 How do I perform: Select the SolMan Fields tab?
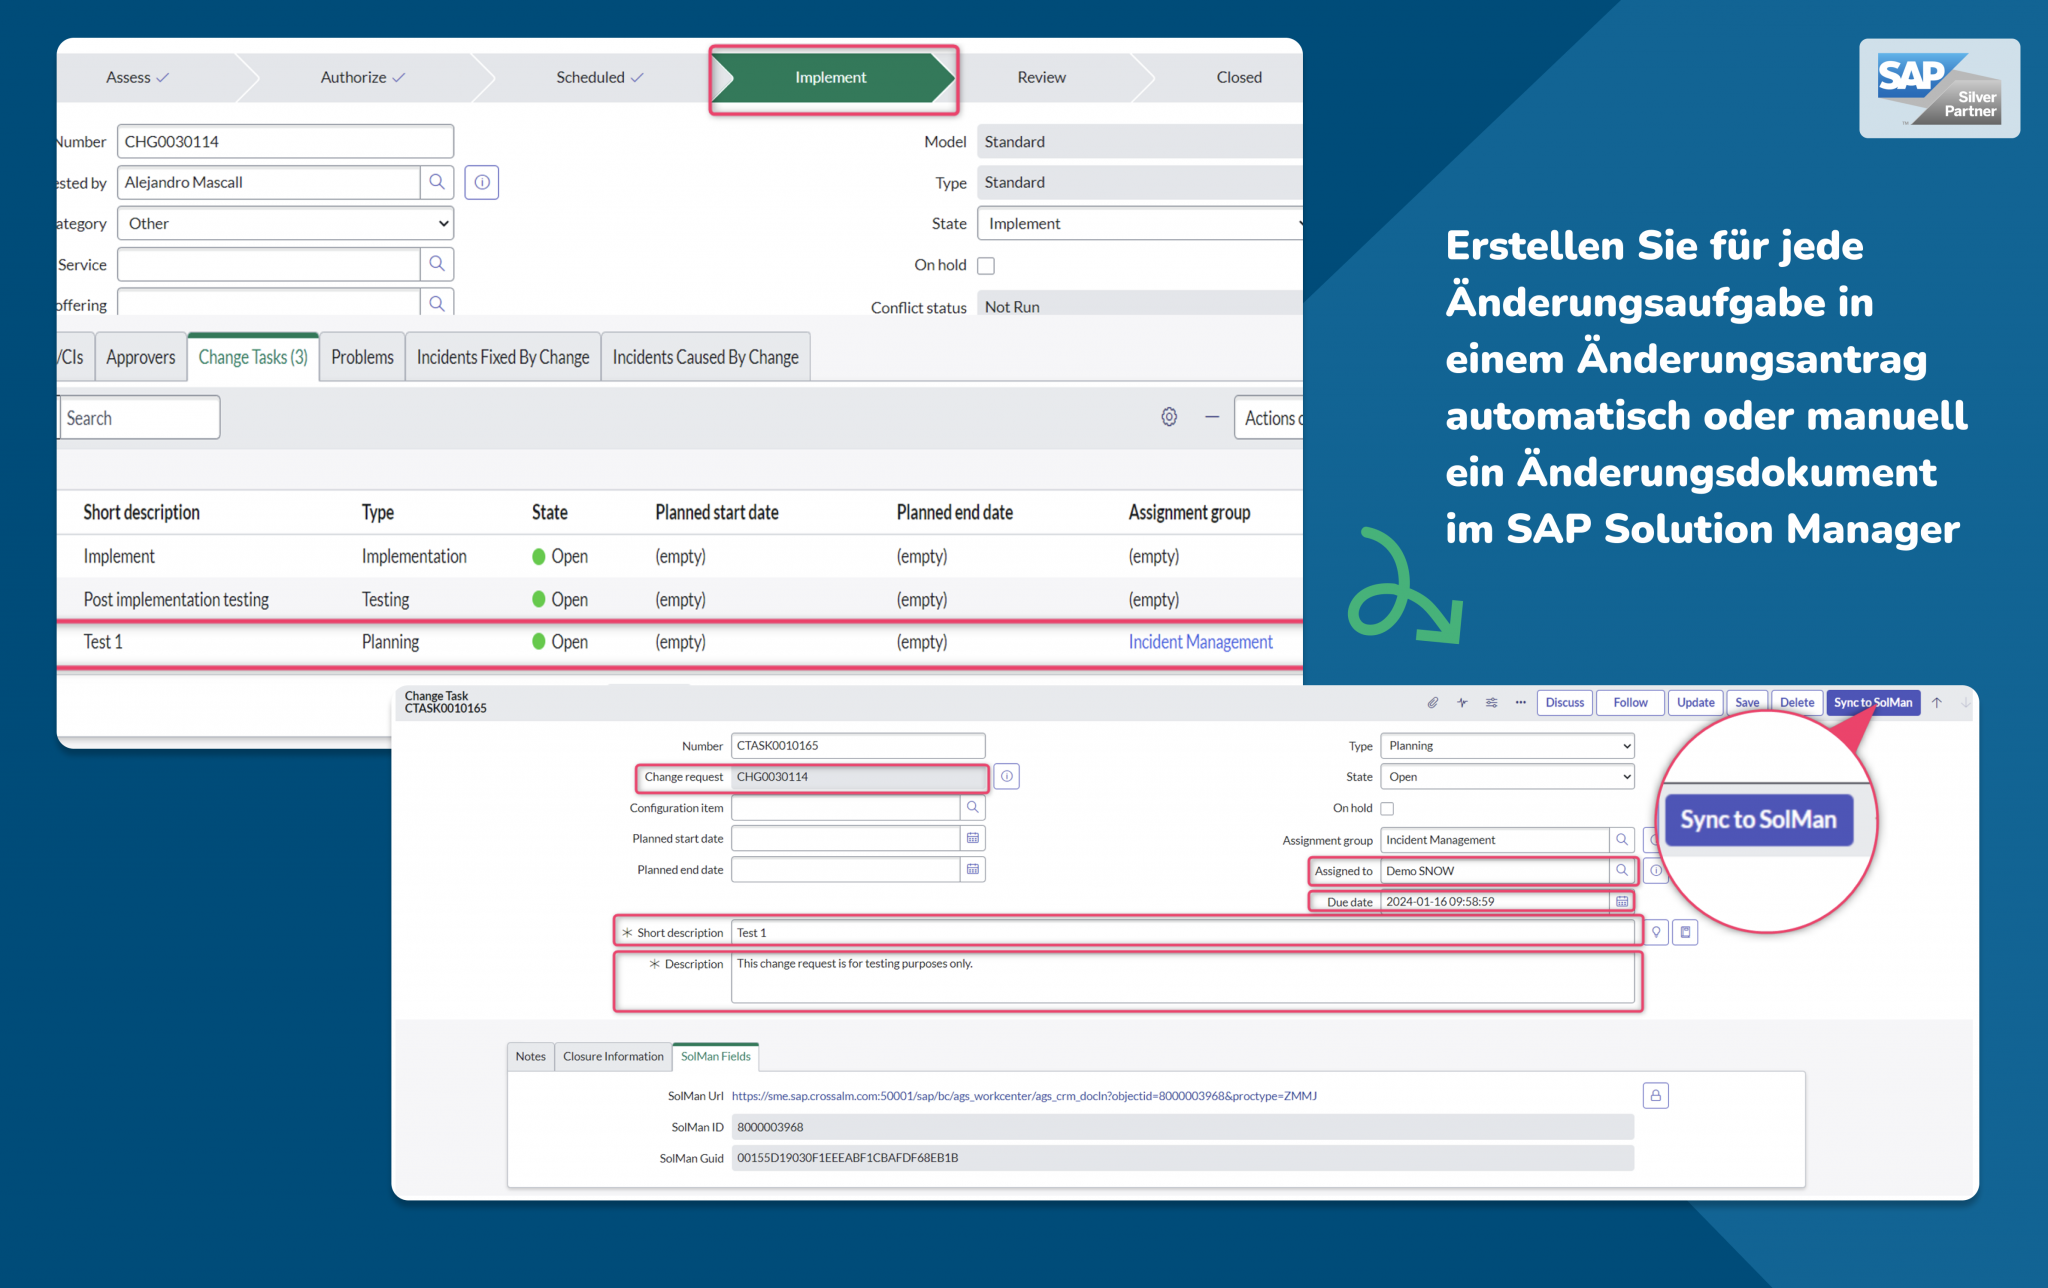(716, 1056)
